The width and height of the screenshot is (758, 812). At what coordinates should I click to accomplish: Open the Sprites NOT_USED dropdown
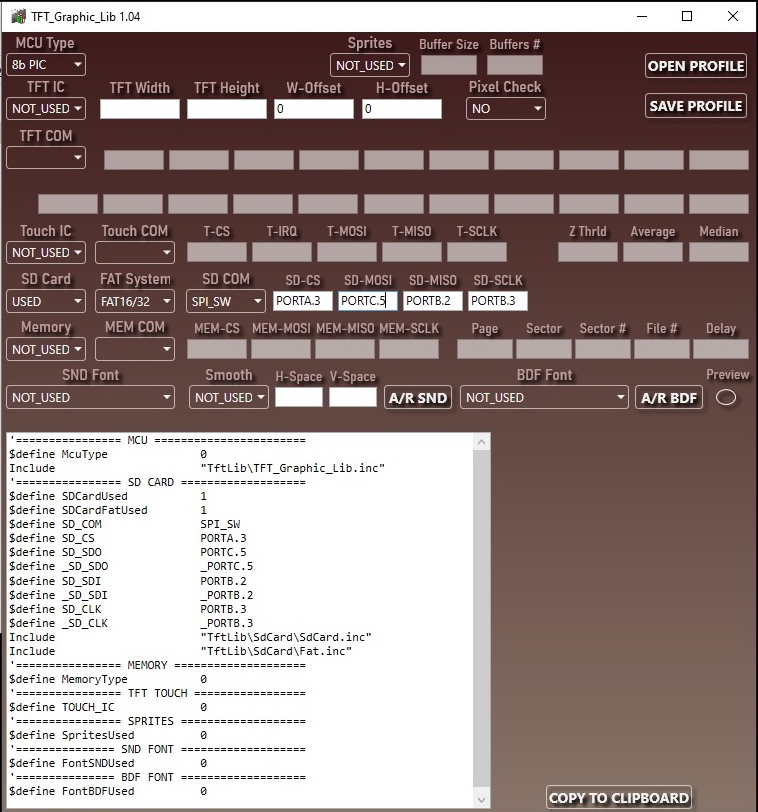(370, 66)
